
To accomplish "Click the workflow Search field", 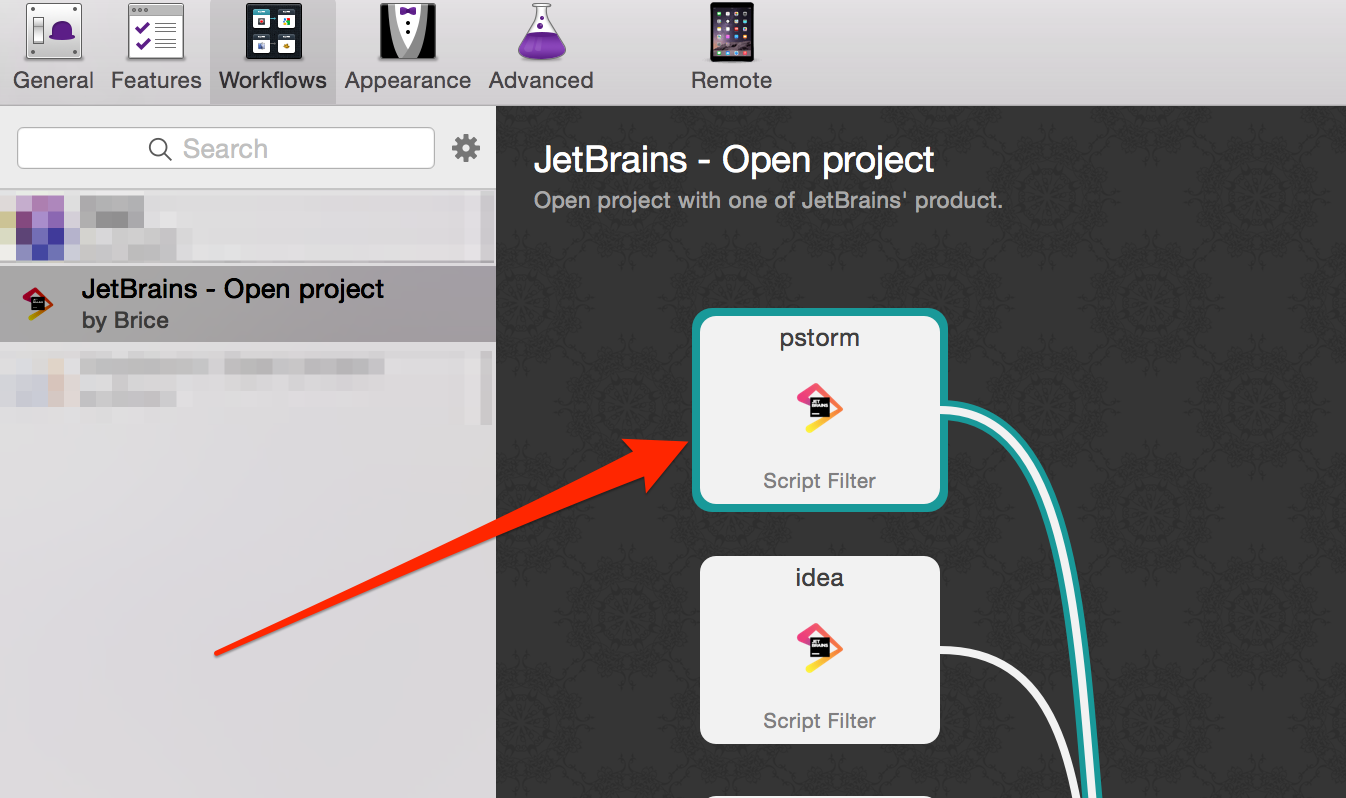I will click(226, 149).
